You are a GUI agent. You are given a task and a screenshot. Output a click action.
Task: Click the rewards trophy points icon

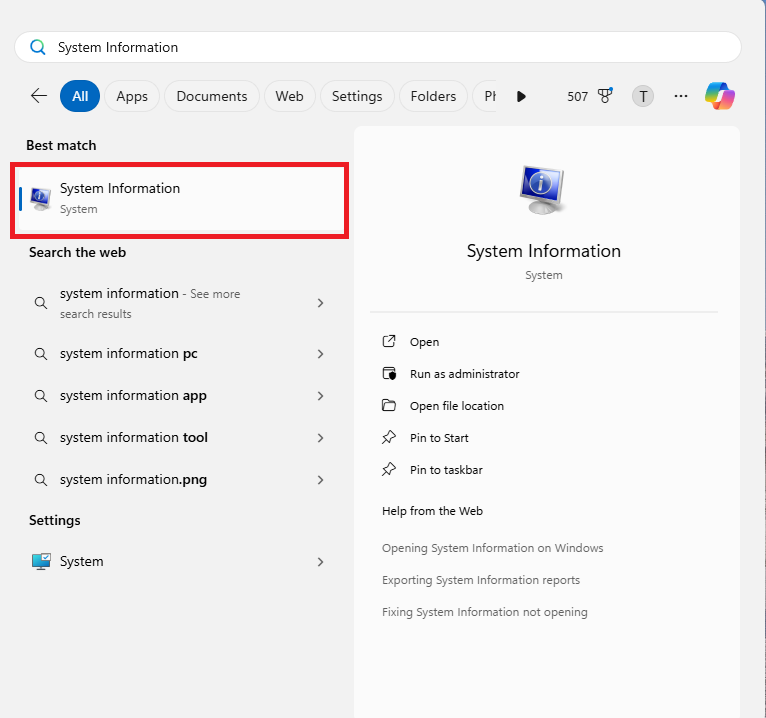pyautogui.click(x=604, y=96)
